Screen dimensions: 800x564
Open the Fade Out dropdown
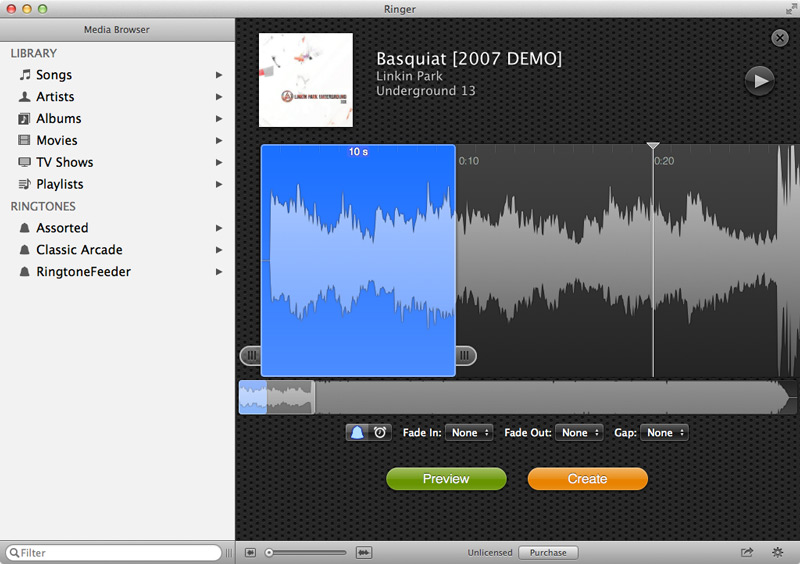pos(580,433)
